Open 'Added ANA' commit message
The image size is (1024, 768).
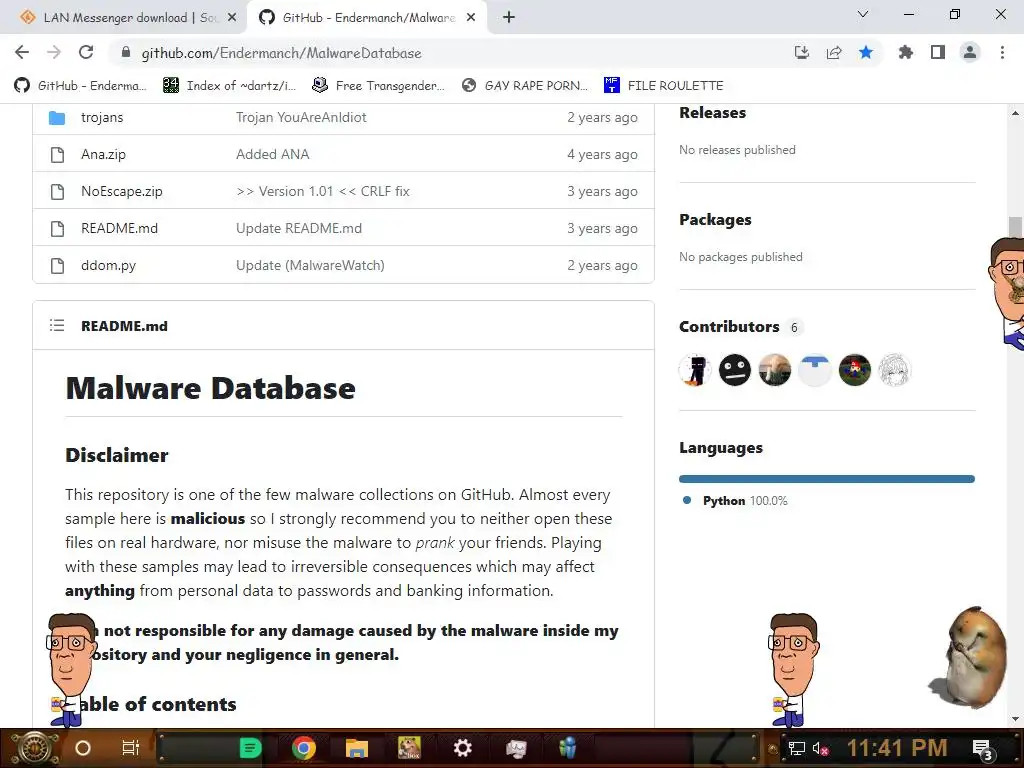[272, 155]
